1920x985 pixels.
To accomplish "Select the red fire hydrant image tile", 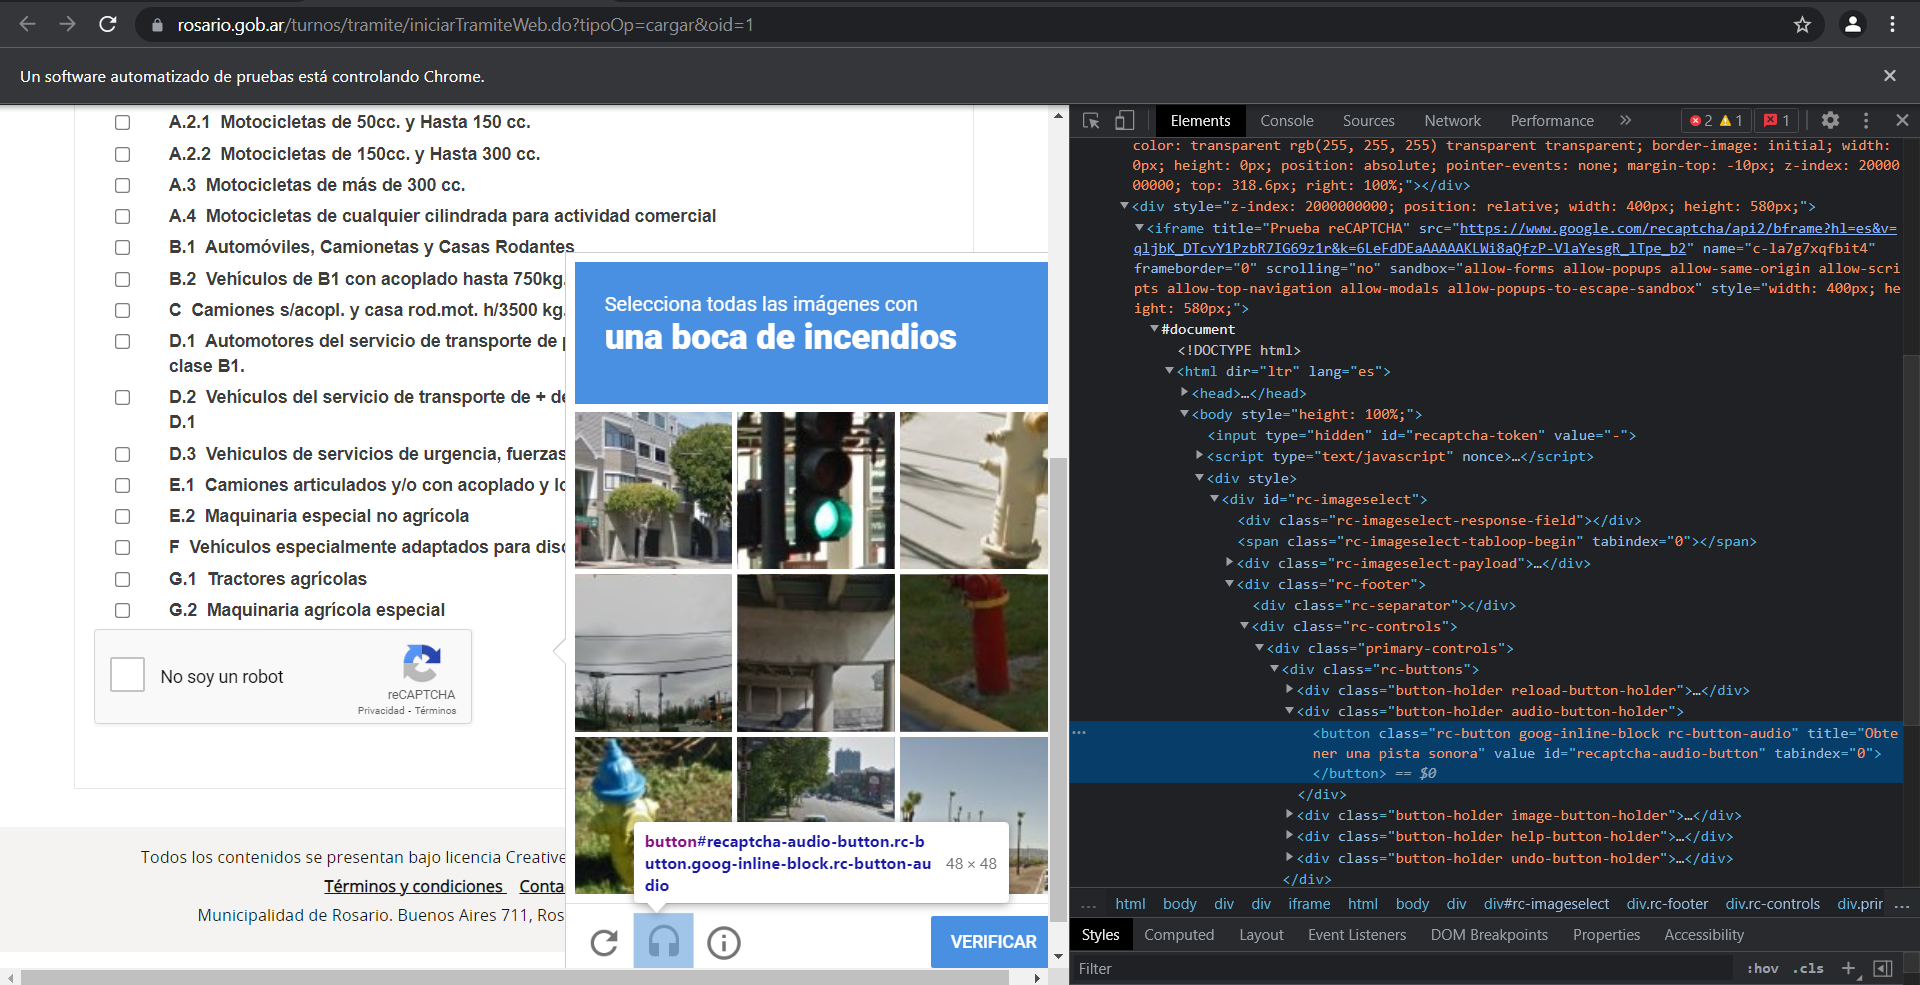I will pos(974,652).
